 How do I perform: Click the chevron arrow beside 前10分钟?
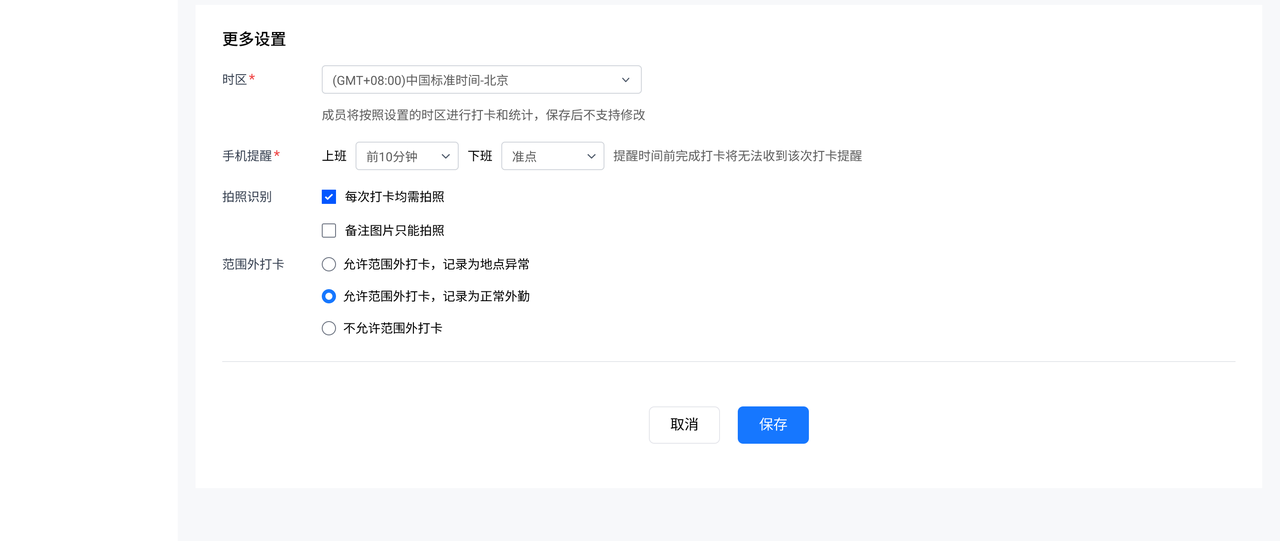click(x=446, y=156)
